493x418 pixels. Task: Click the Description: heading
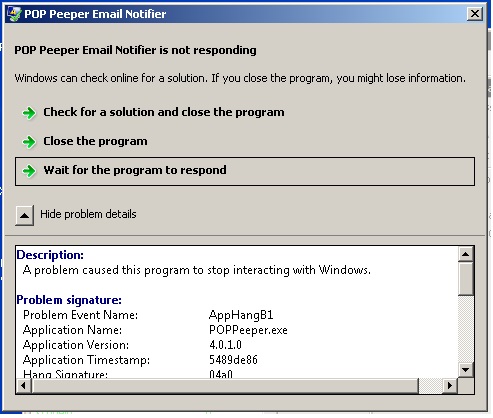pyautogui.click(x=50, y=255)
